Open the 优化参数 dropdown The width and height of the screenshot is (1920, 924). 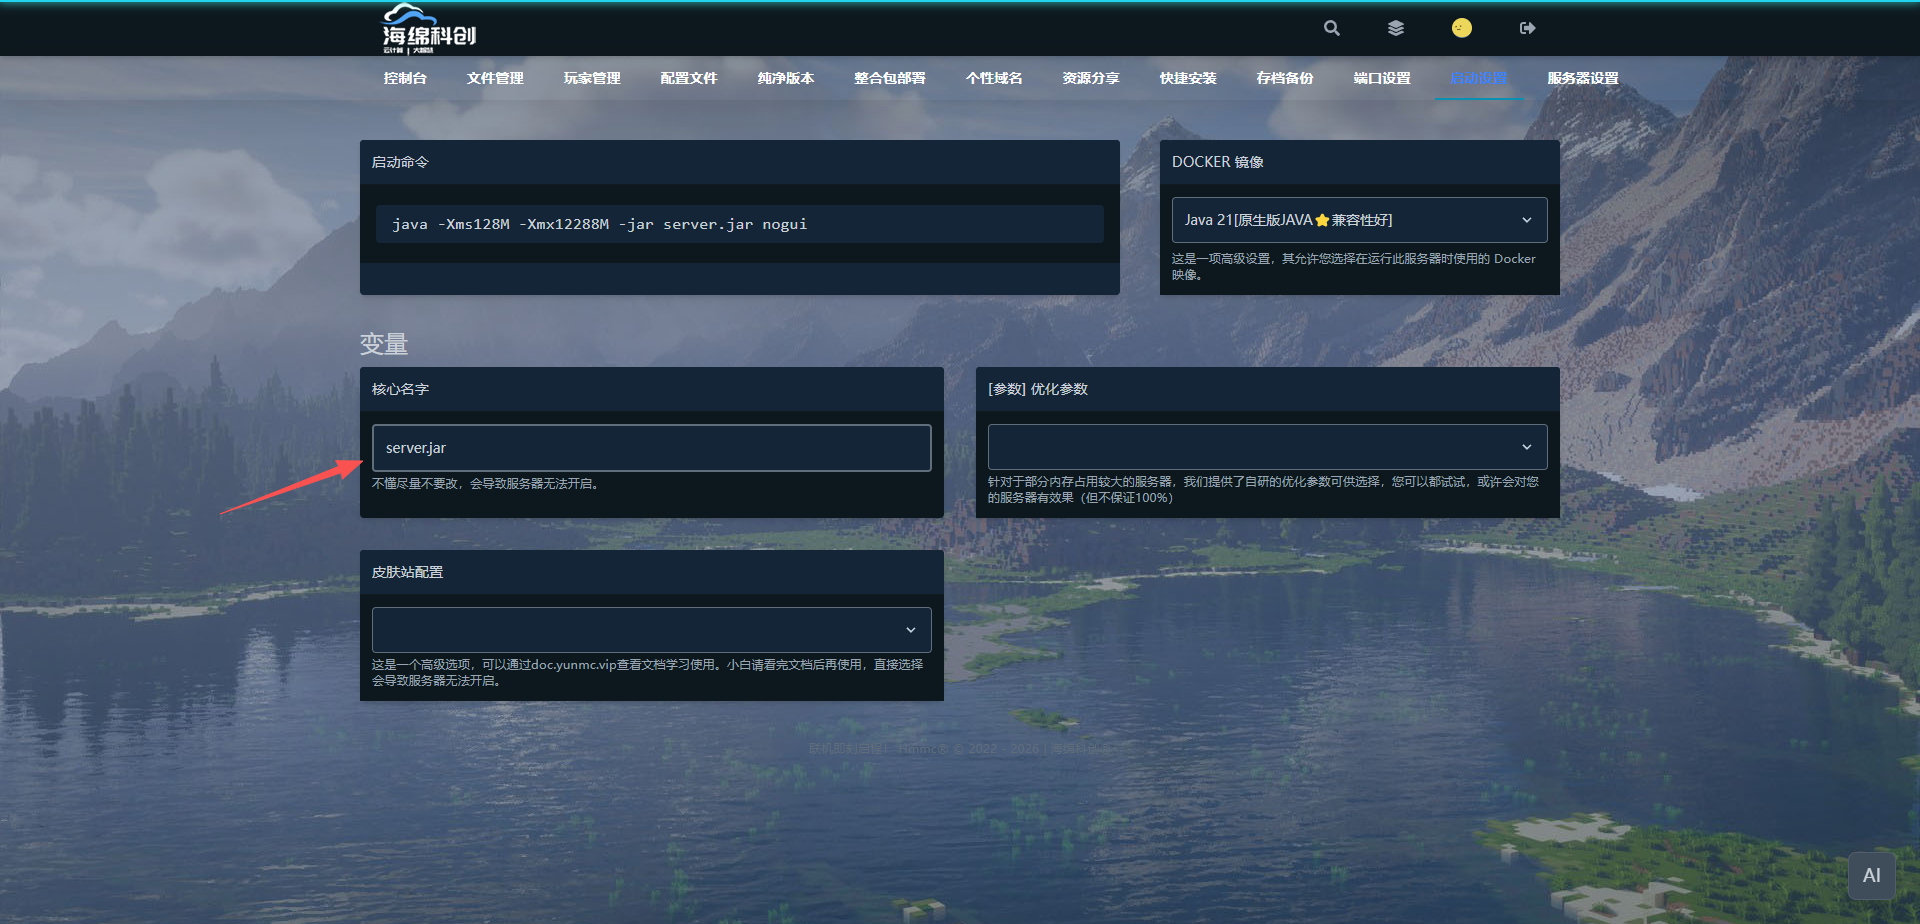tap(1267, 447)
